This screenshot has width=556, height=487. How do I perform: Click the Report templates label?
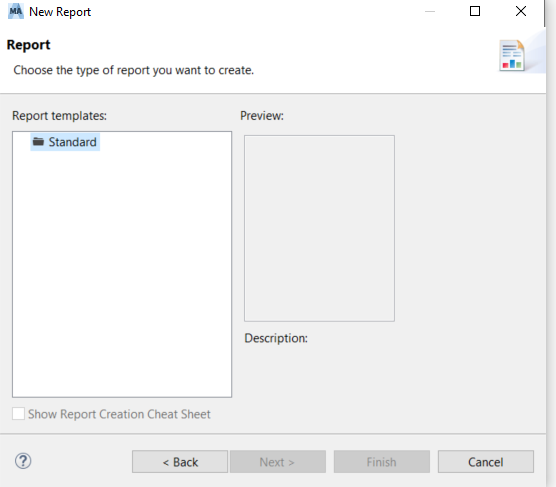59,116
